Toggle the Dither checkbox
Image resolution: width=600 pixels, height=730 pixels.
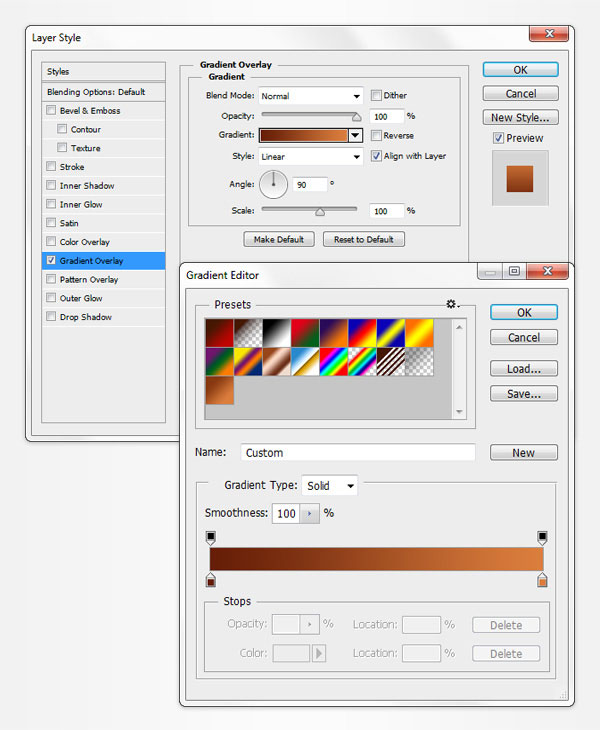[x=376, y=95]
